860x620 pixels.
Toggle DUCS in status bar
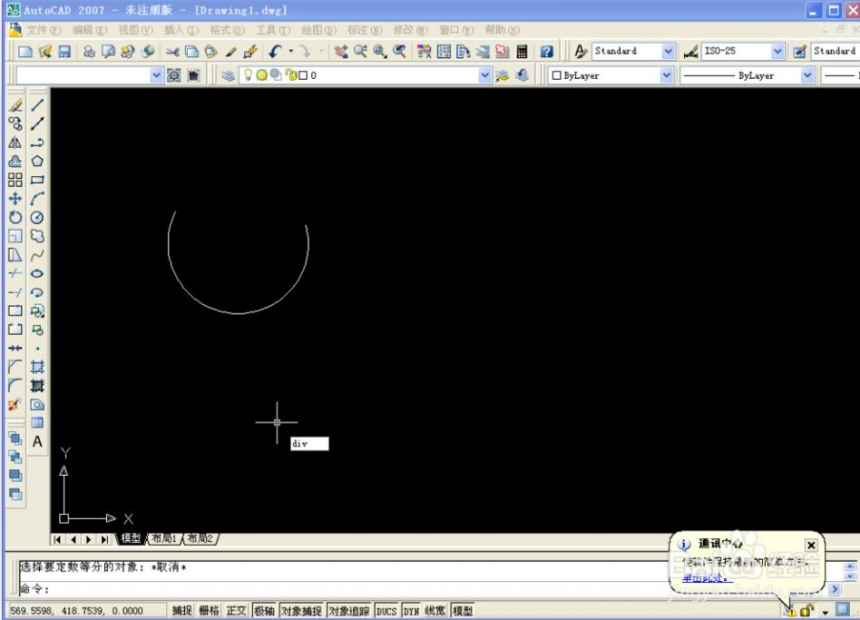pos(386,611)
